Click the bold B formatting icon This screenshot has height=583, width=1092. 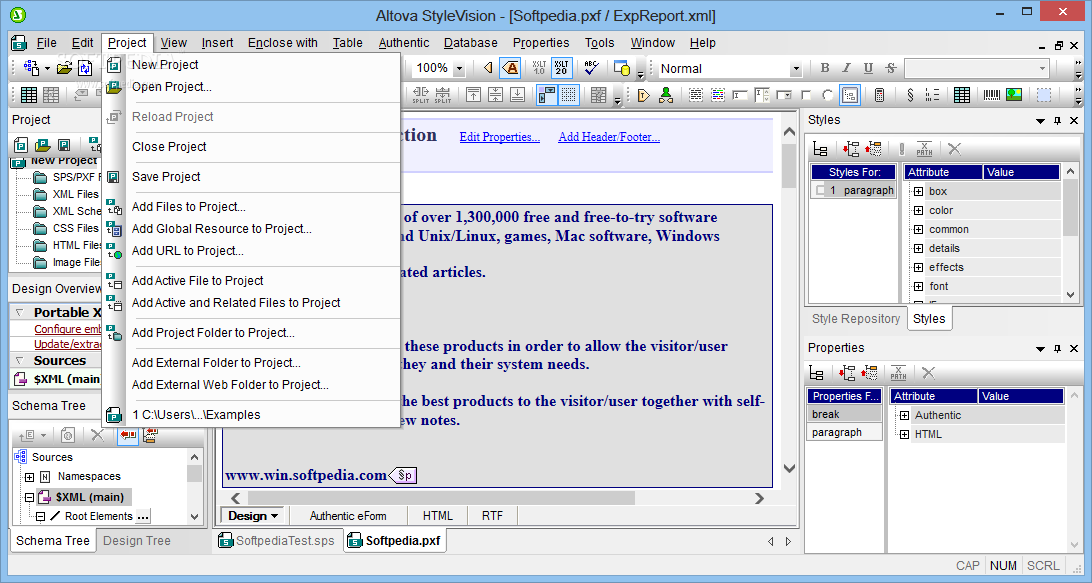[825, 68]
